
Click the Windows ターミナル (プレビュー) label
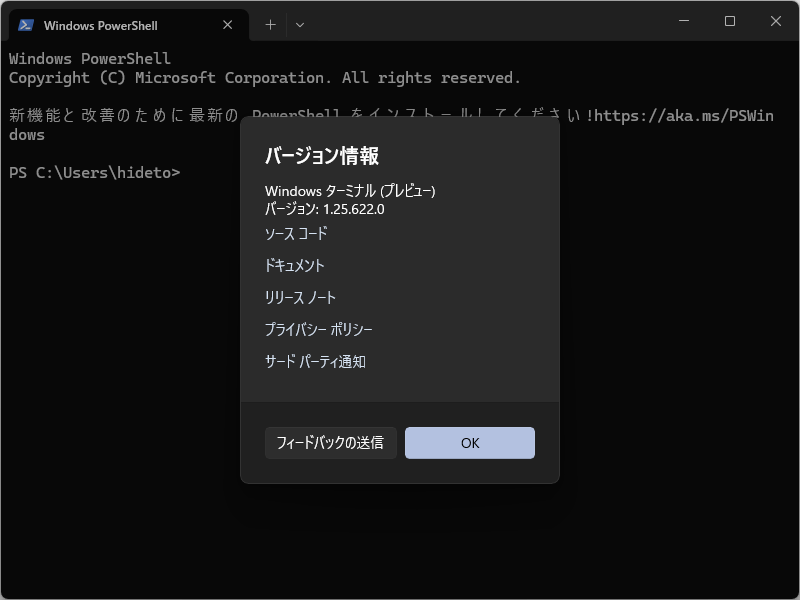coord(349,190)
